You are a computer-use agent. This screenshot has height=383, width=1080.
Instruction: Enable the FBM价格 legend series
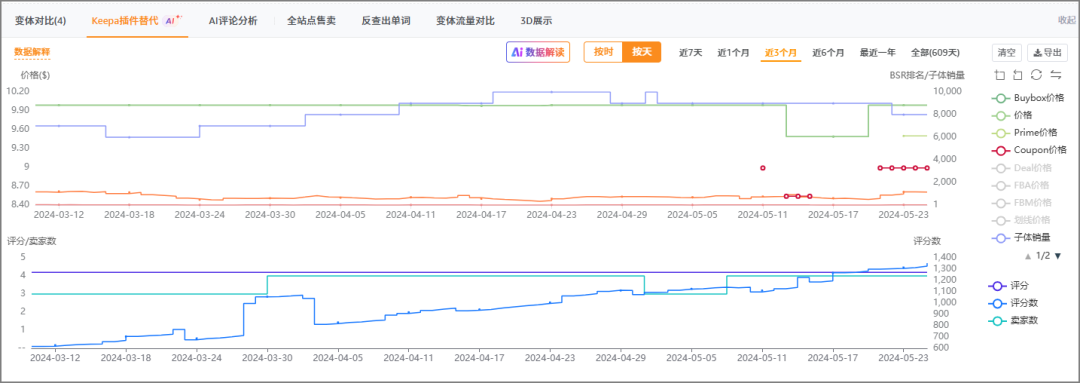[1022, 202]
